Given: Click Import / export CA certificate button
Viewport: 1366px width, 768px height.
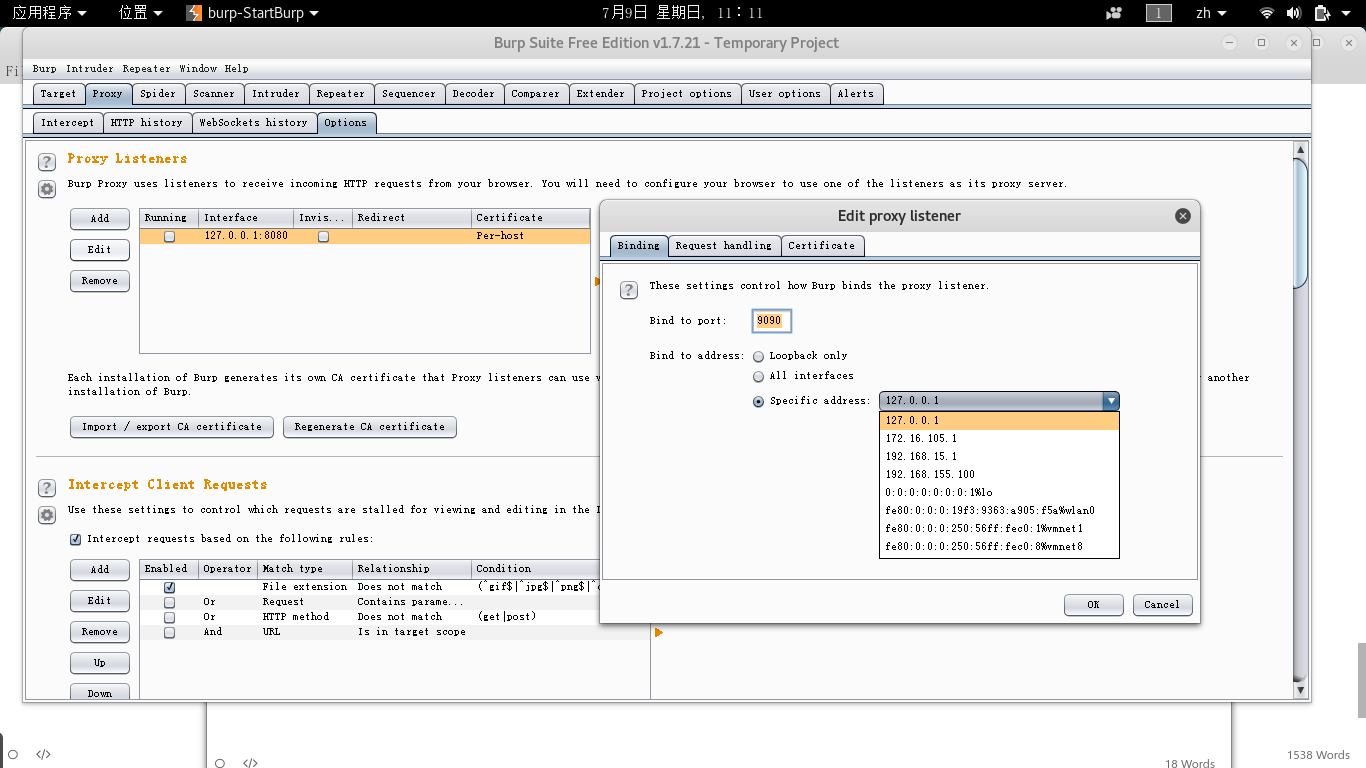Looking at the screenshot, I should (172, 427).
